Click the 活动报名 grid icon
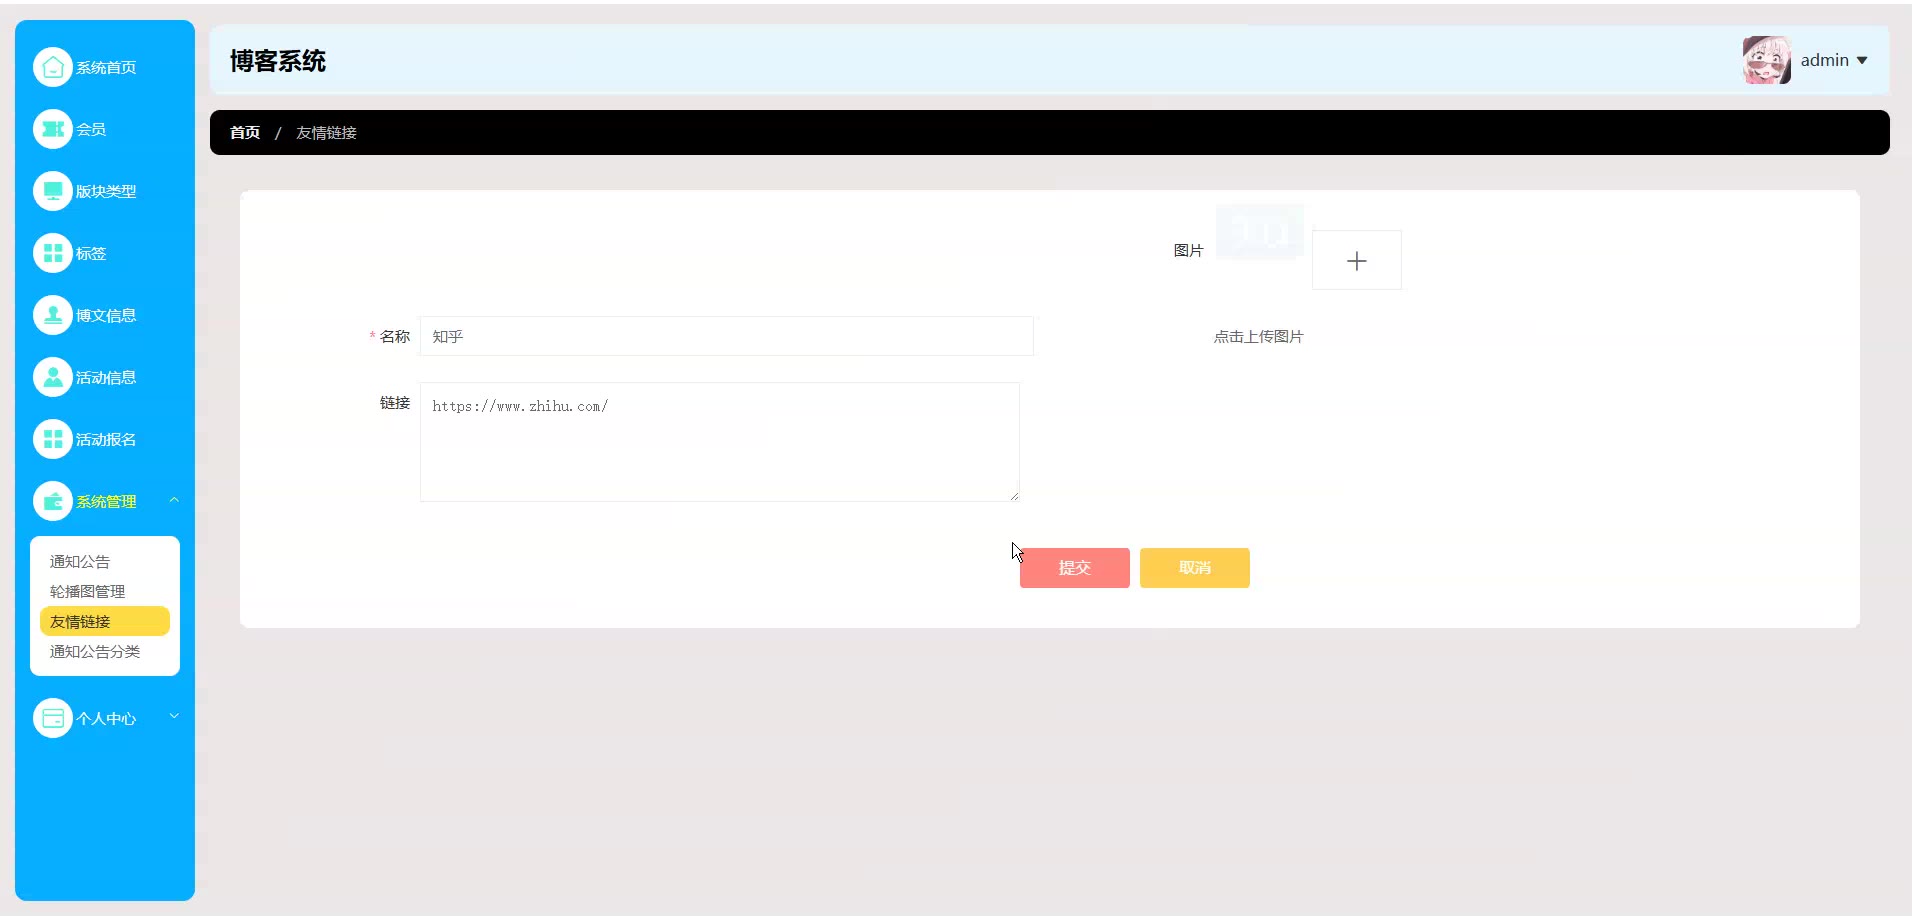This screenshot has width=1912, height=916. tap(53, 439)
